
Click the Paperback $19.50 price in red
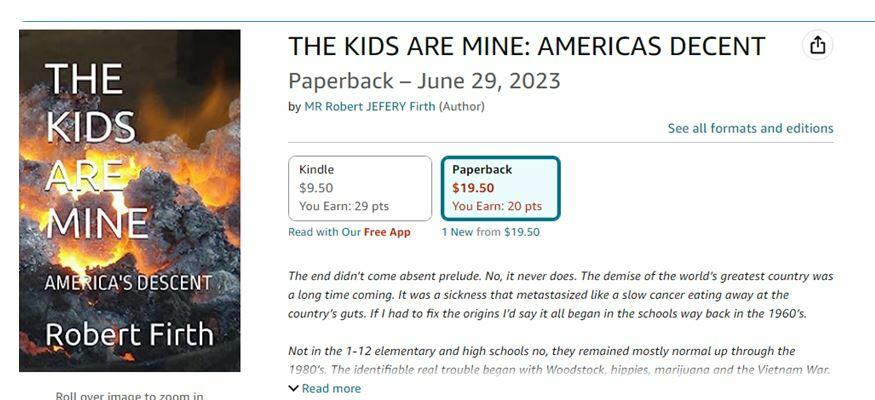(x=473, y=187)
